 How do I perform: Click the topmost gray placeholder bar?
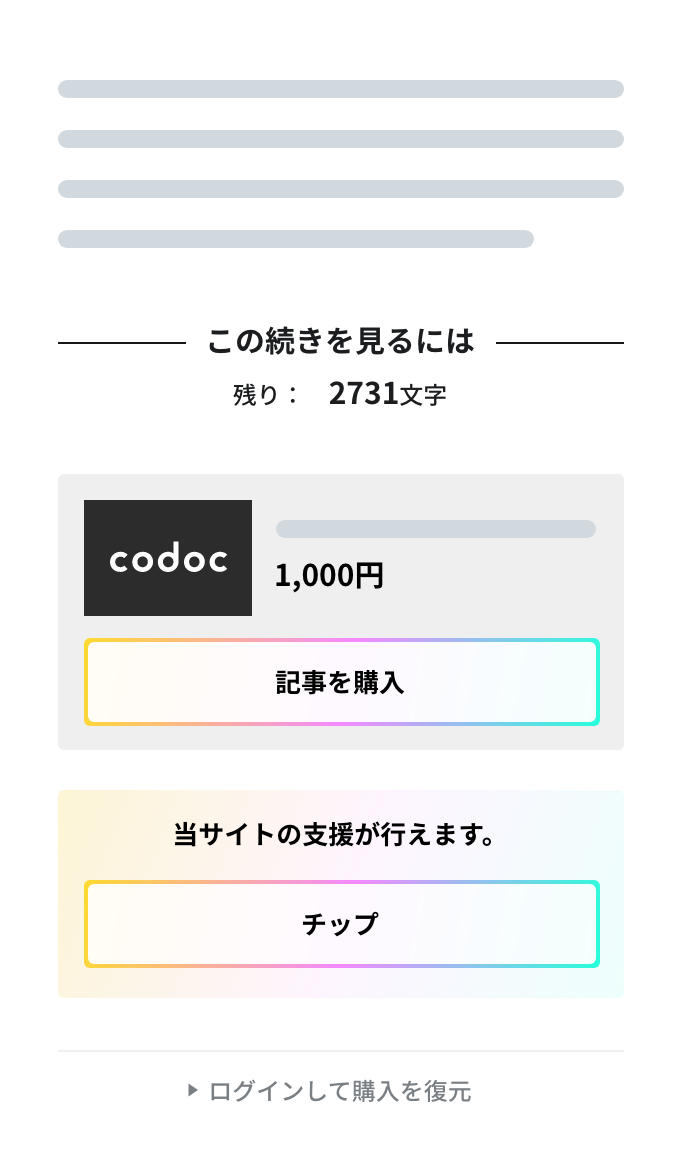tap(340, 89)
